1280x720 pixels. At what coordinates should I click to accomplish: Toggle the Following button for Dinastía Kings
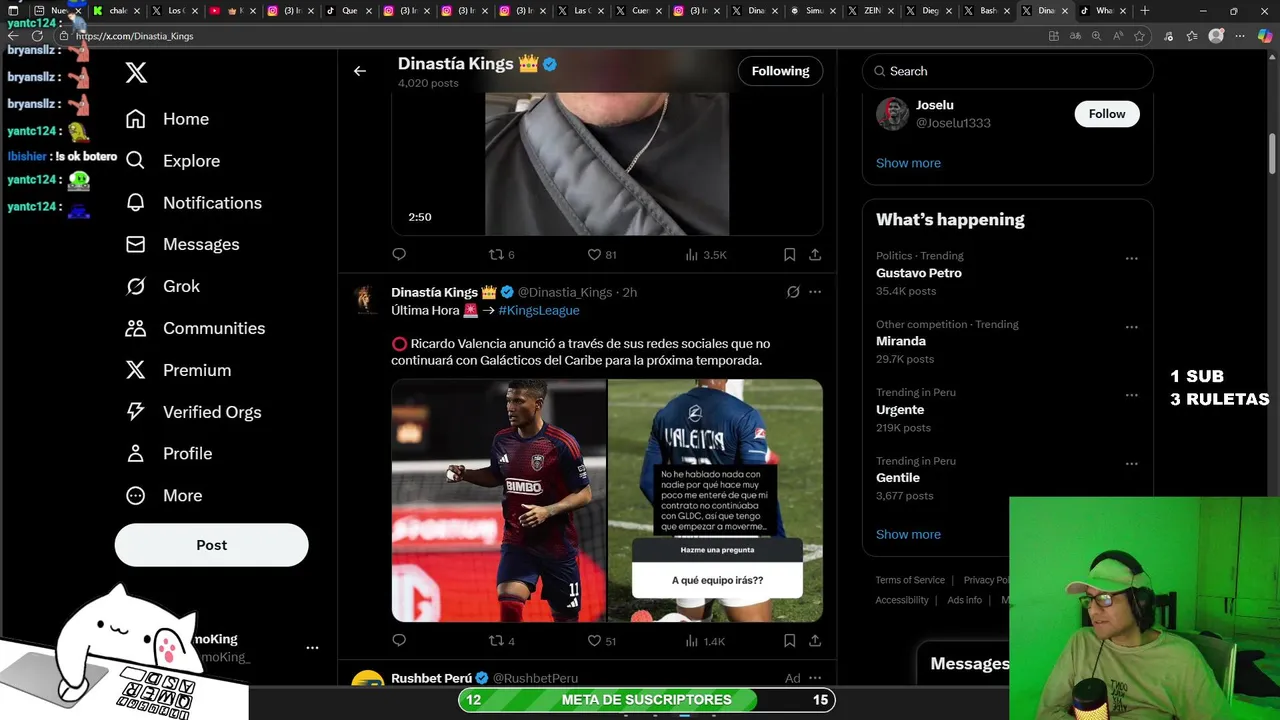780,71
